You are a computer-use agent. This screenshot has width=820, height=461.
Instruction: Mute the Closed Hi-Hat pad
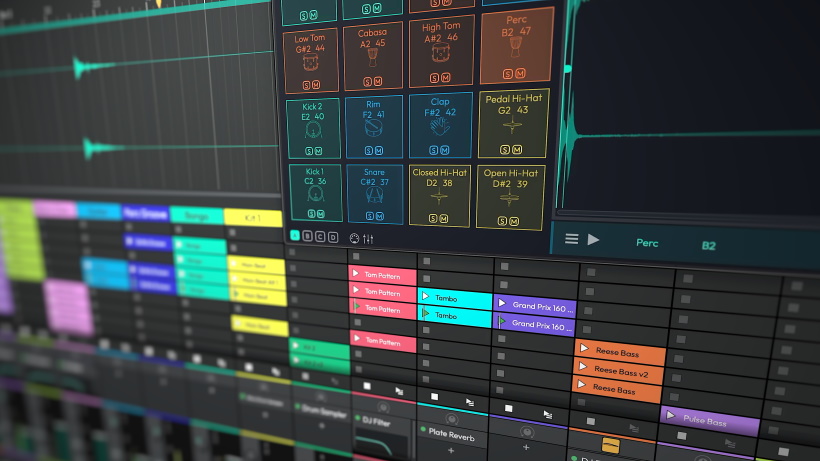point(443,218)
